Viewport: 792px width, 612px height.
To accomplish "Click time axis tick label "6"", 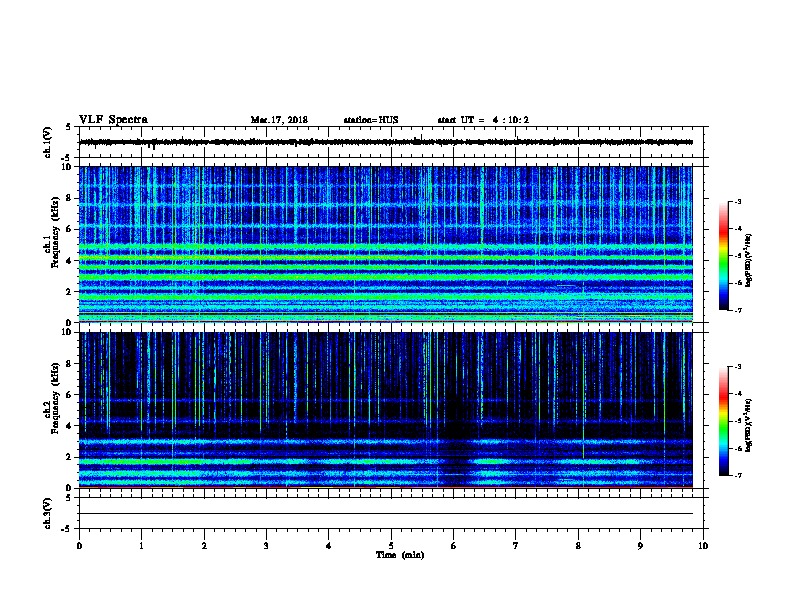I will (454, 545).
